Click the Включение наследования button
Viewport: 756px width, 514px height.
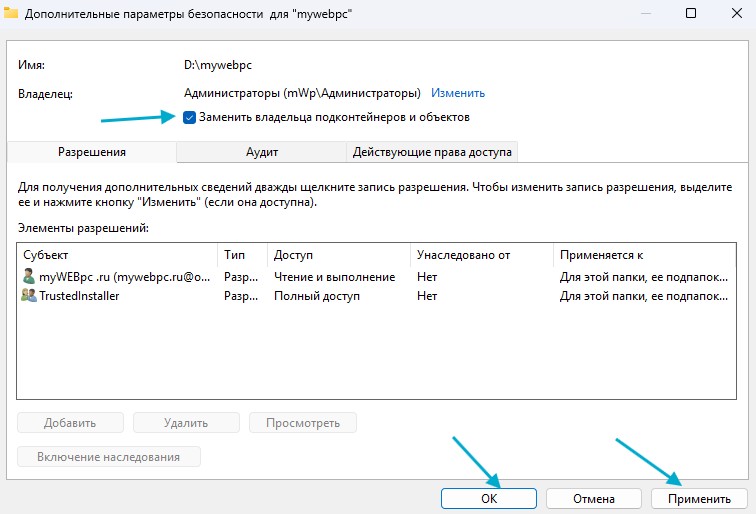pyautogui.click(x=109, y=457)
